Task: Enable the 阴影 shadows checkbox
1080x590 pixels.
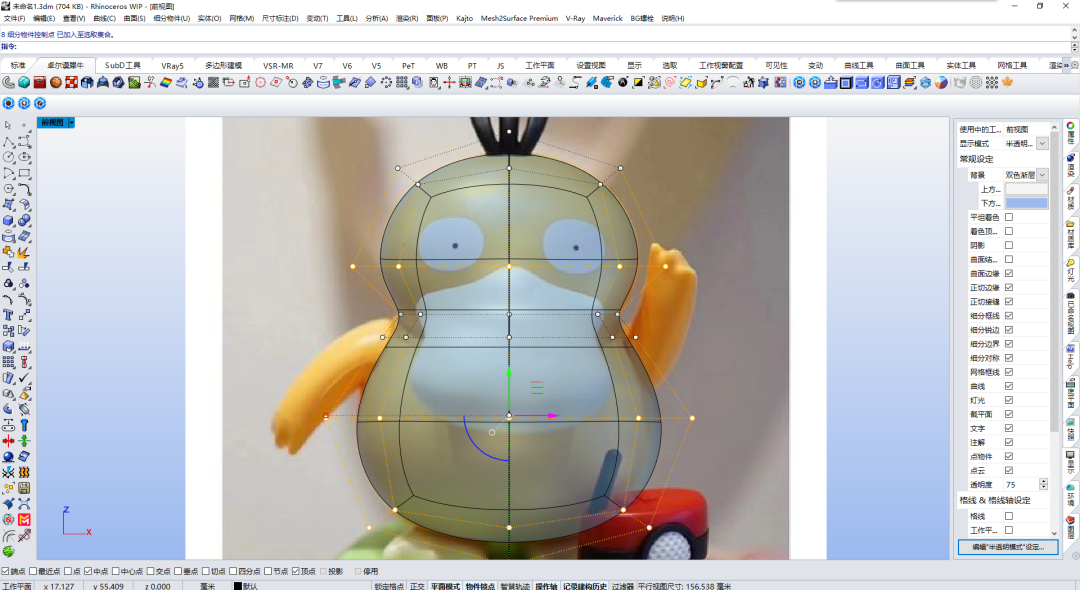Action: [1009, 245]
